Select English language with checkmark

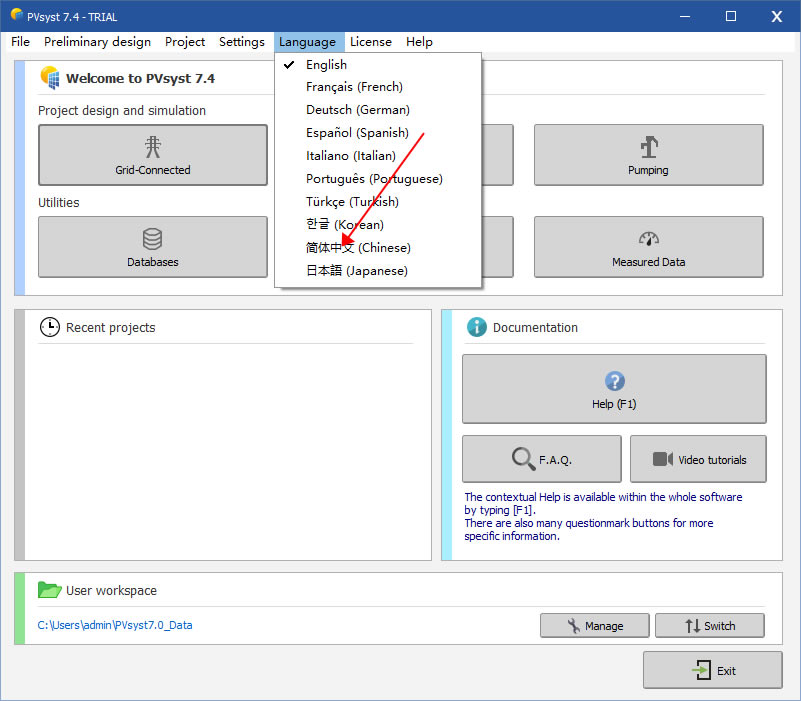tap(326, 65)
